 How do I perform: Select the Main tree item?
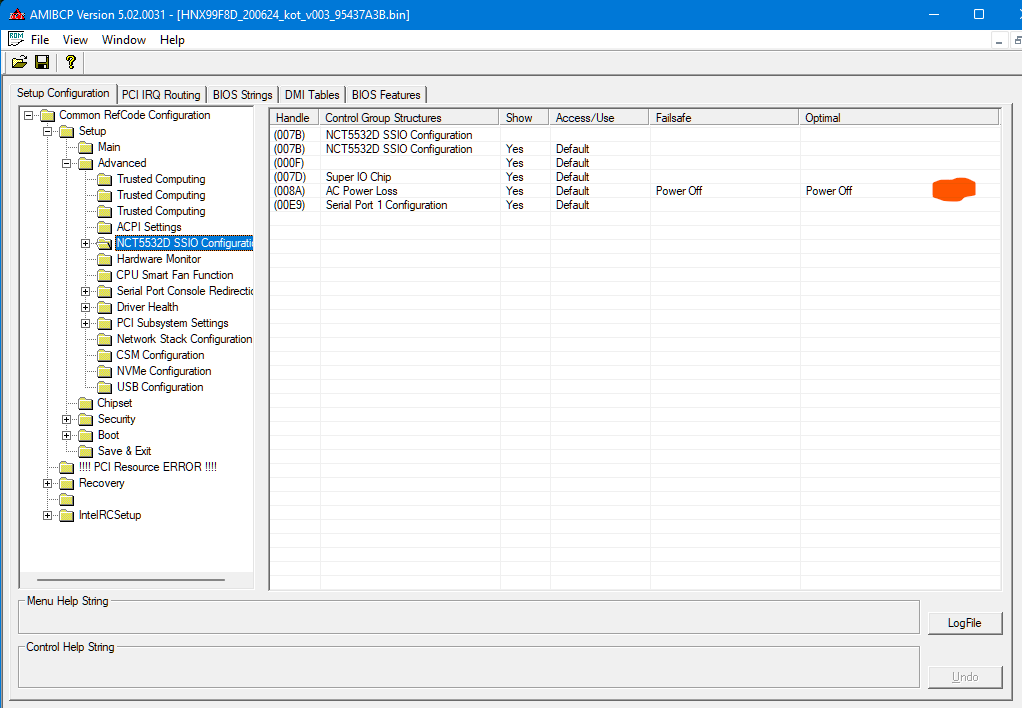point(109,147)
